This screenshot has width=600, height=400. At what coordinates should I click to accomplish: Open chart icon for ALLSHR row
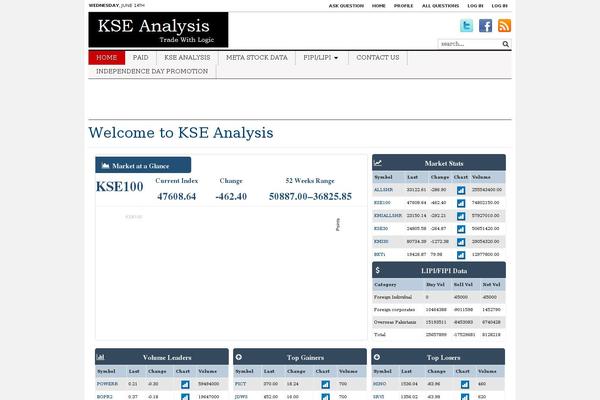461,190
